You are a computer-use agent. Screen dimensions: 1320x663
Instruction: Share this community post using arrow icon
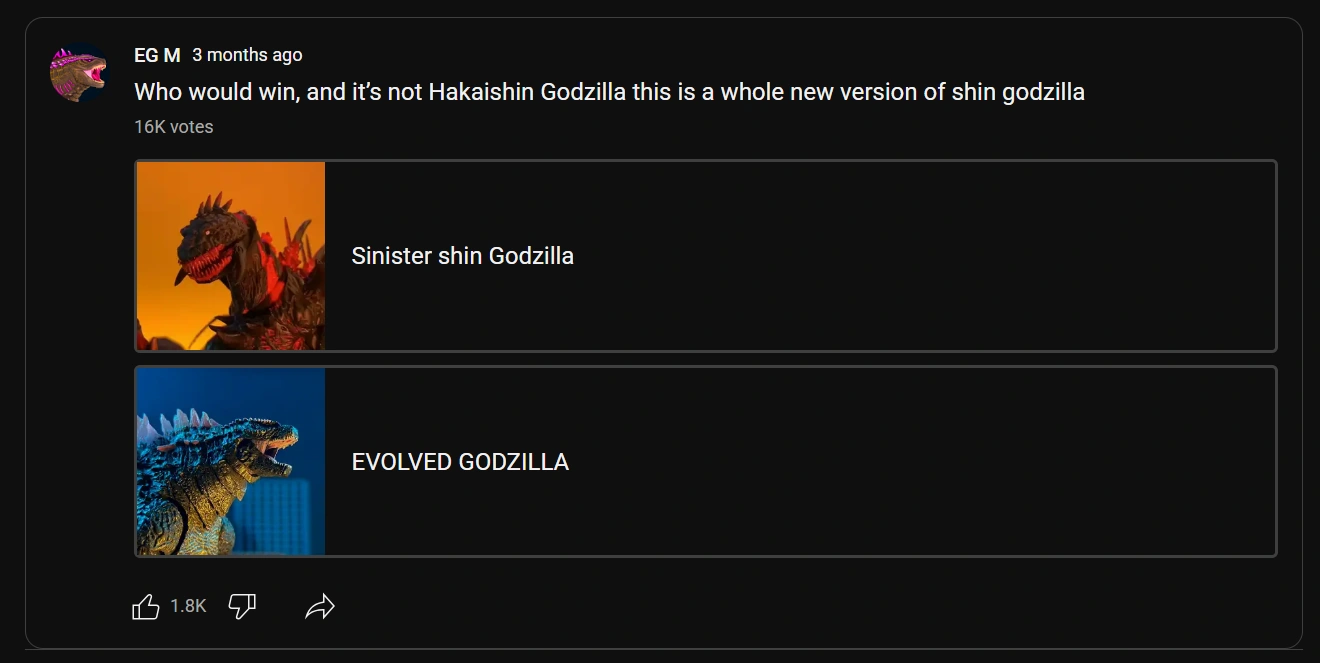pyautogui.click(x=319, y=606)
